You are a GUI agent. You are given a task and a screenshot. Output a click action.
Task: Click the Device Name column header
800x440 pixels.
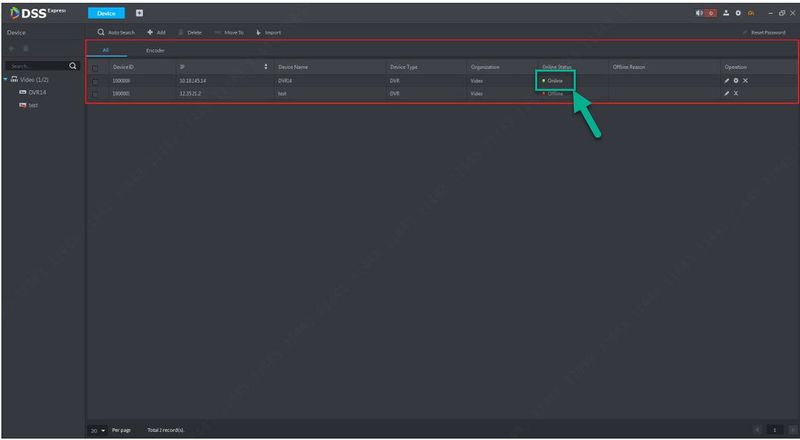(293, 67)
